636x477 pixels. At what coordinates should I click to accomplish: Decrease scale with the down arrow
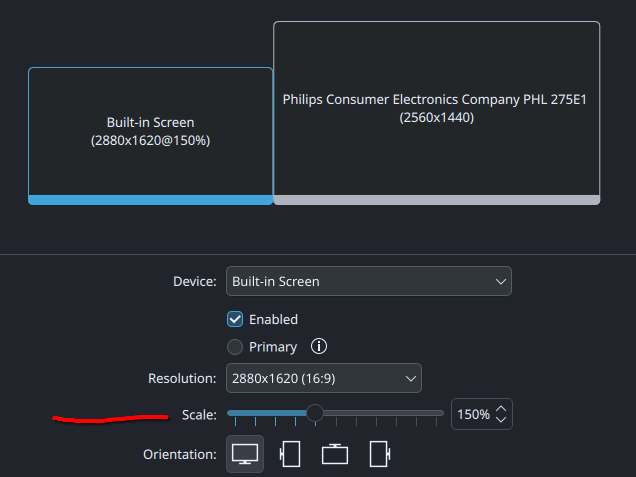(501, 419)
